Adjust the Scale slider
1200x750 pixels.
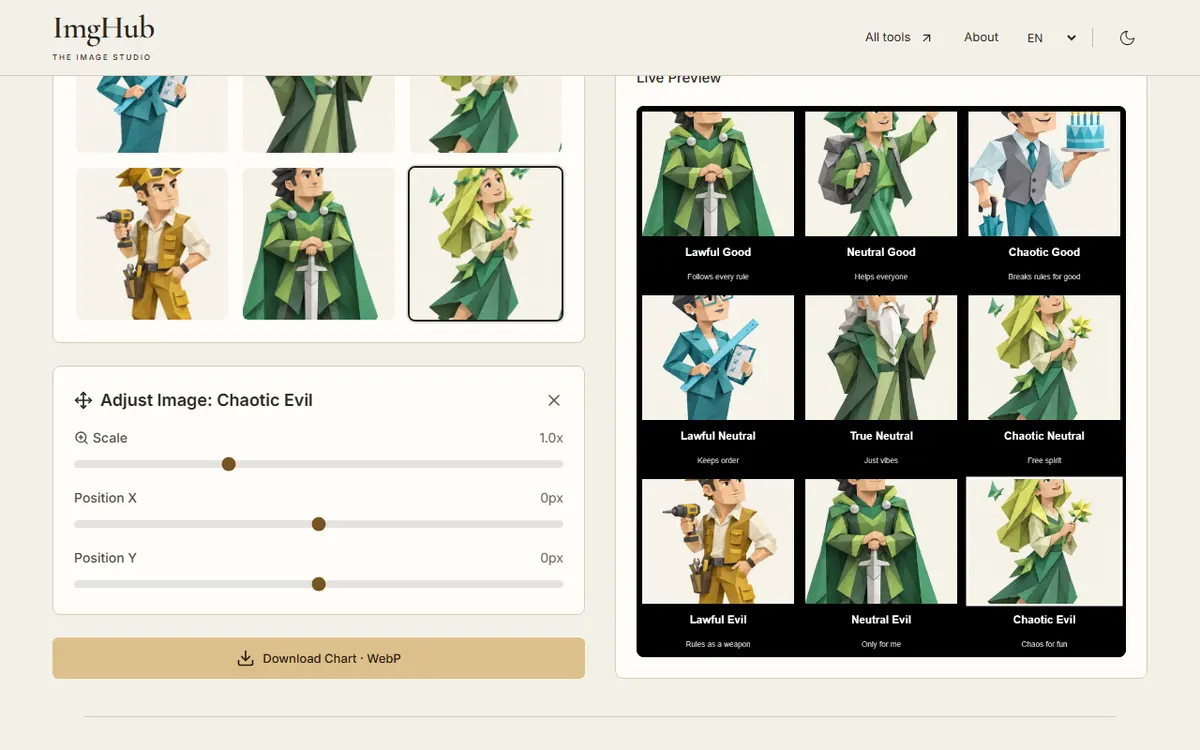tap(318, 464)
